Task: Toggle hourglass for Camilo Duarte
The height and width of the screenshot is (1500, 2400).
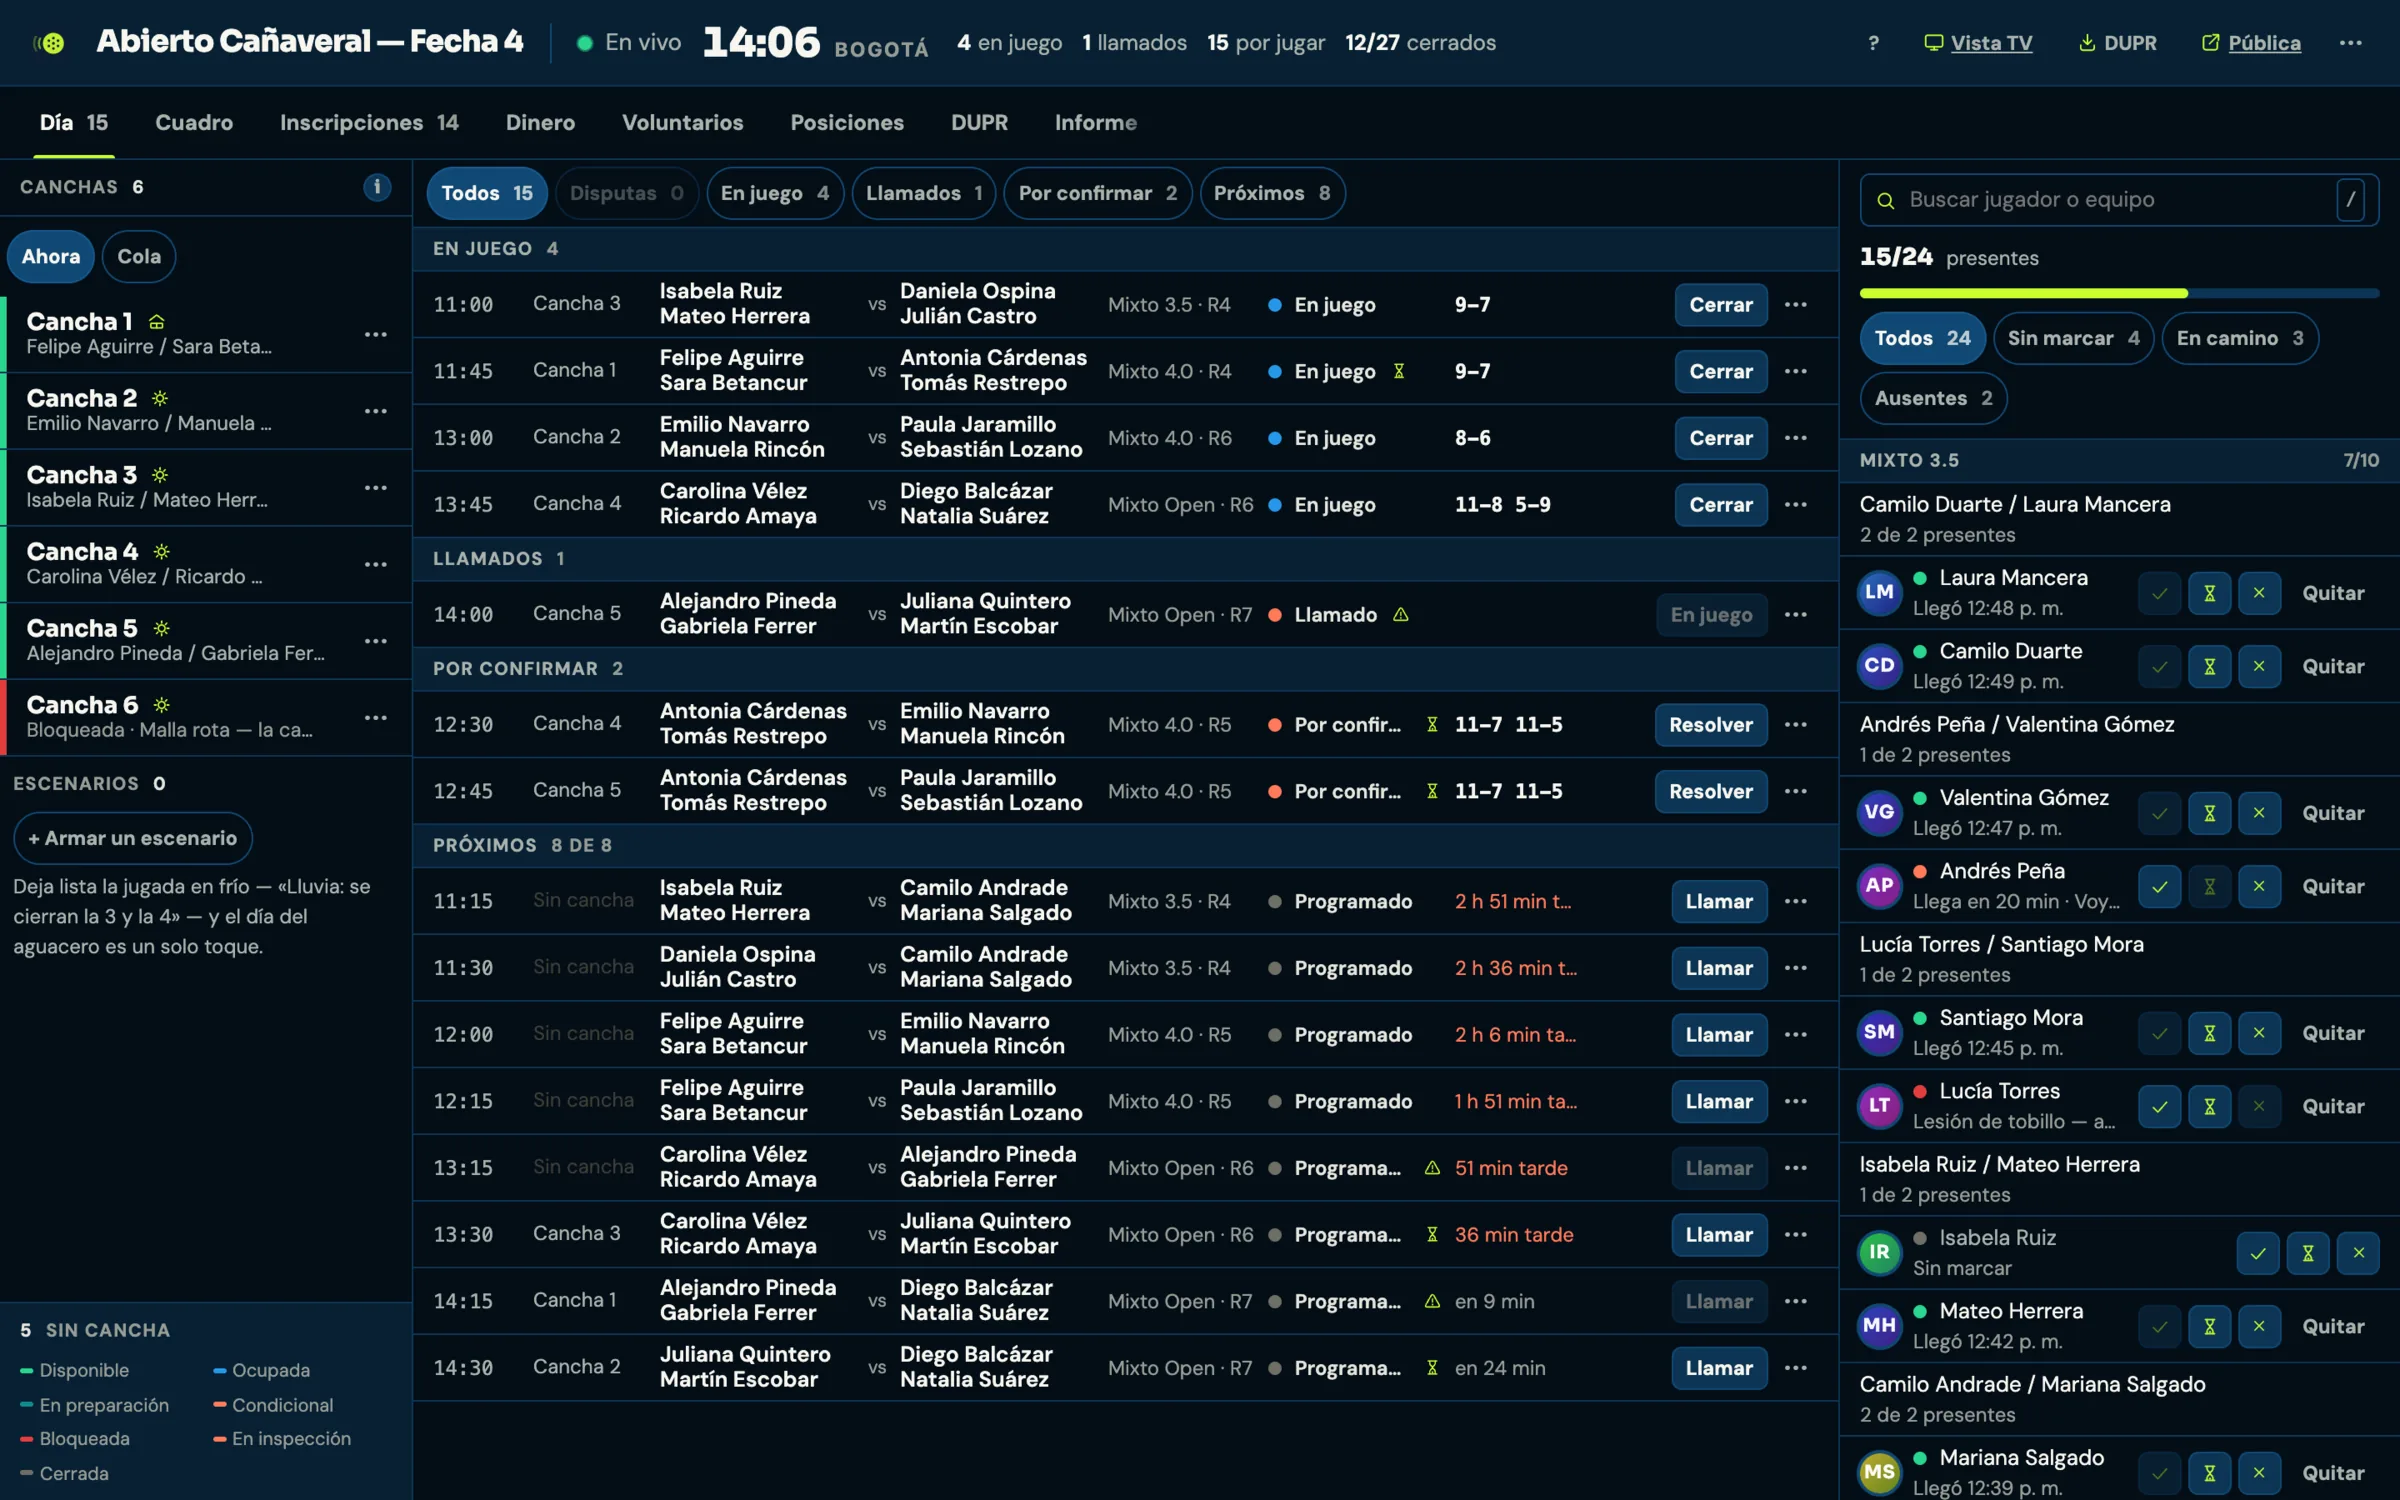Action: [x=2210, y=666]
